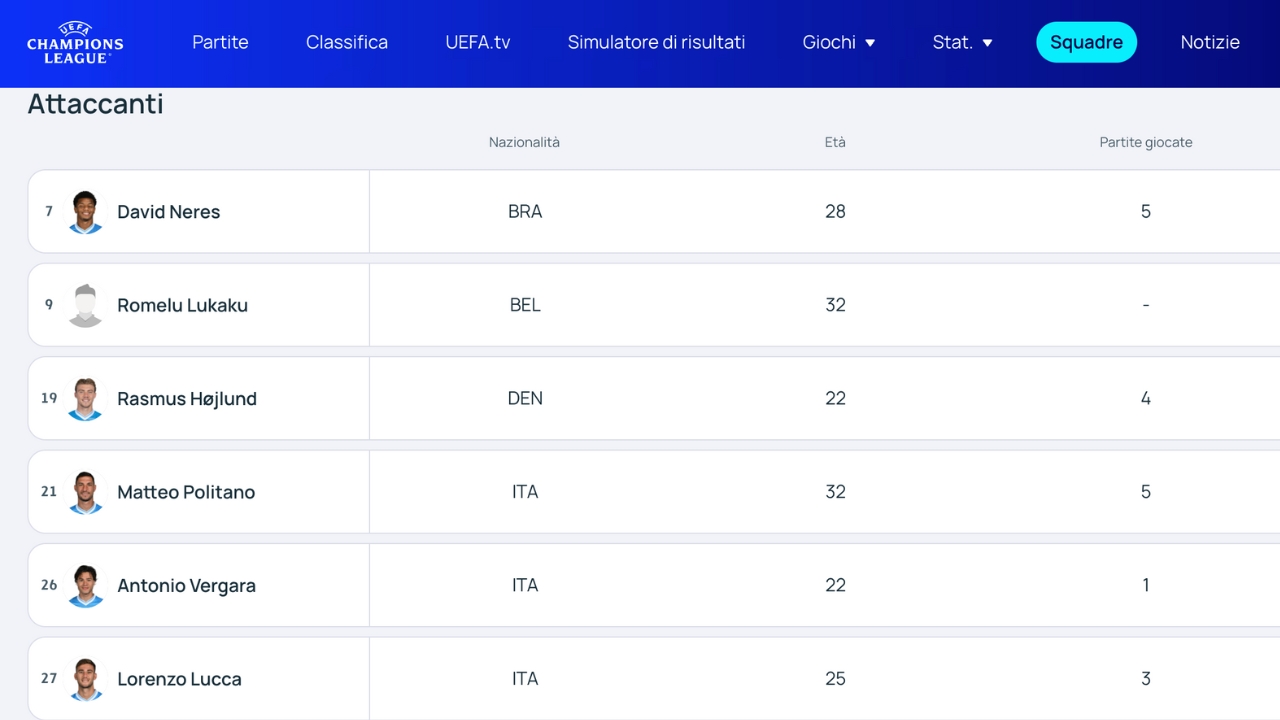Click Antonio Vergara's player headshot
Image resolution: width=1280 pixels, height=720 pixels.
pyautogui.click(x=85, y=586)
